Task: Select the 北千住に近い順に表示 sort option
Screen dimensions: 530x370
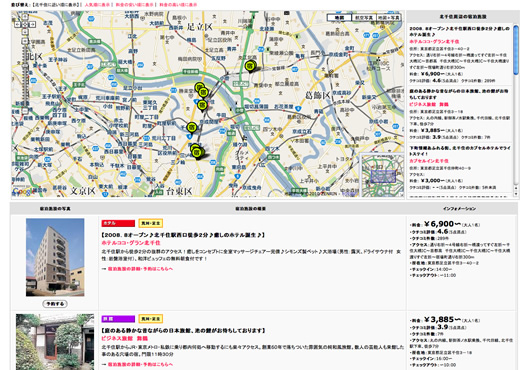Action: [x=57, y=5]
